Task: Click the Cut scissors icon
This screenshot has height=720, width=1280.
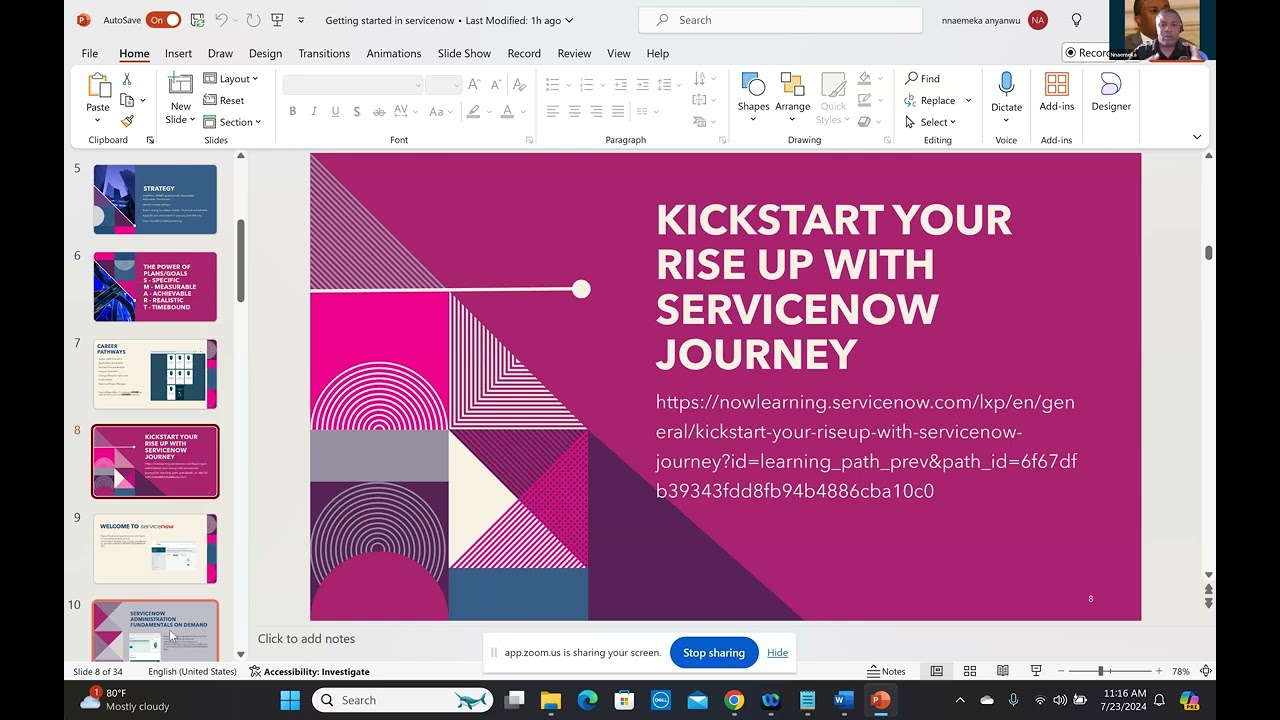Action: point(127,79)
